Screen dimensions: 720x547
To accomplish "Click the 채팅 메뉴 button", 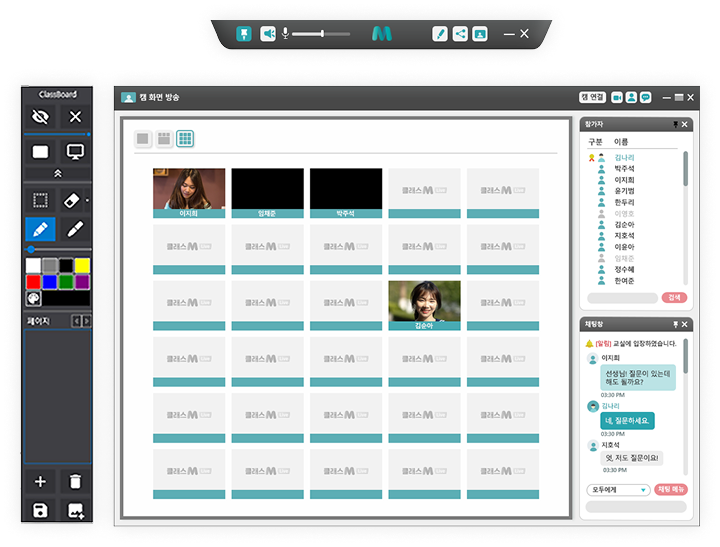I will pos(671,490).
